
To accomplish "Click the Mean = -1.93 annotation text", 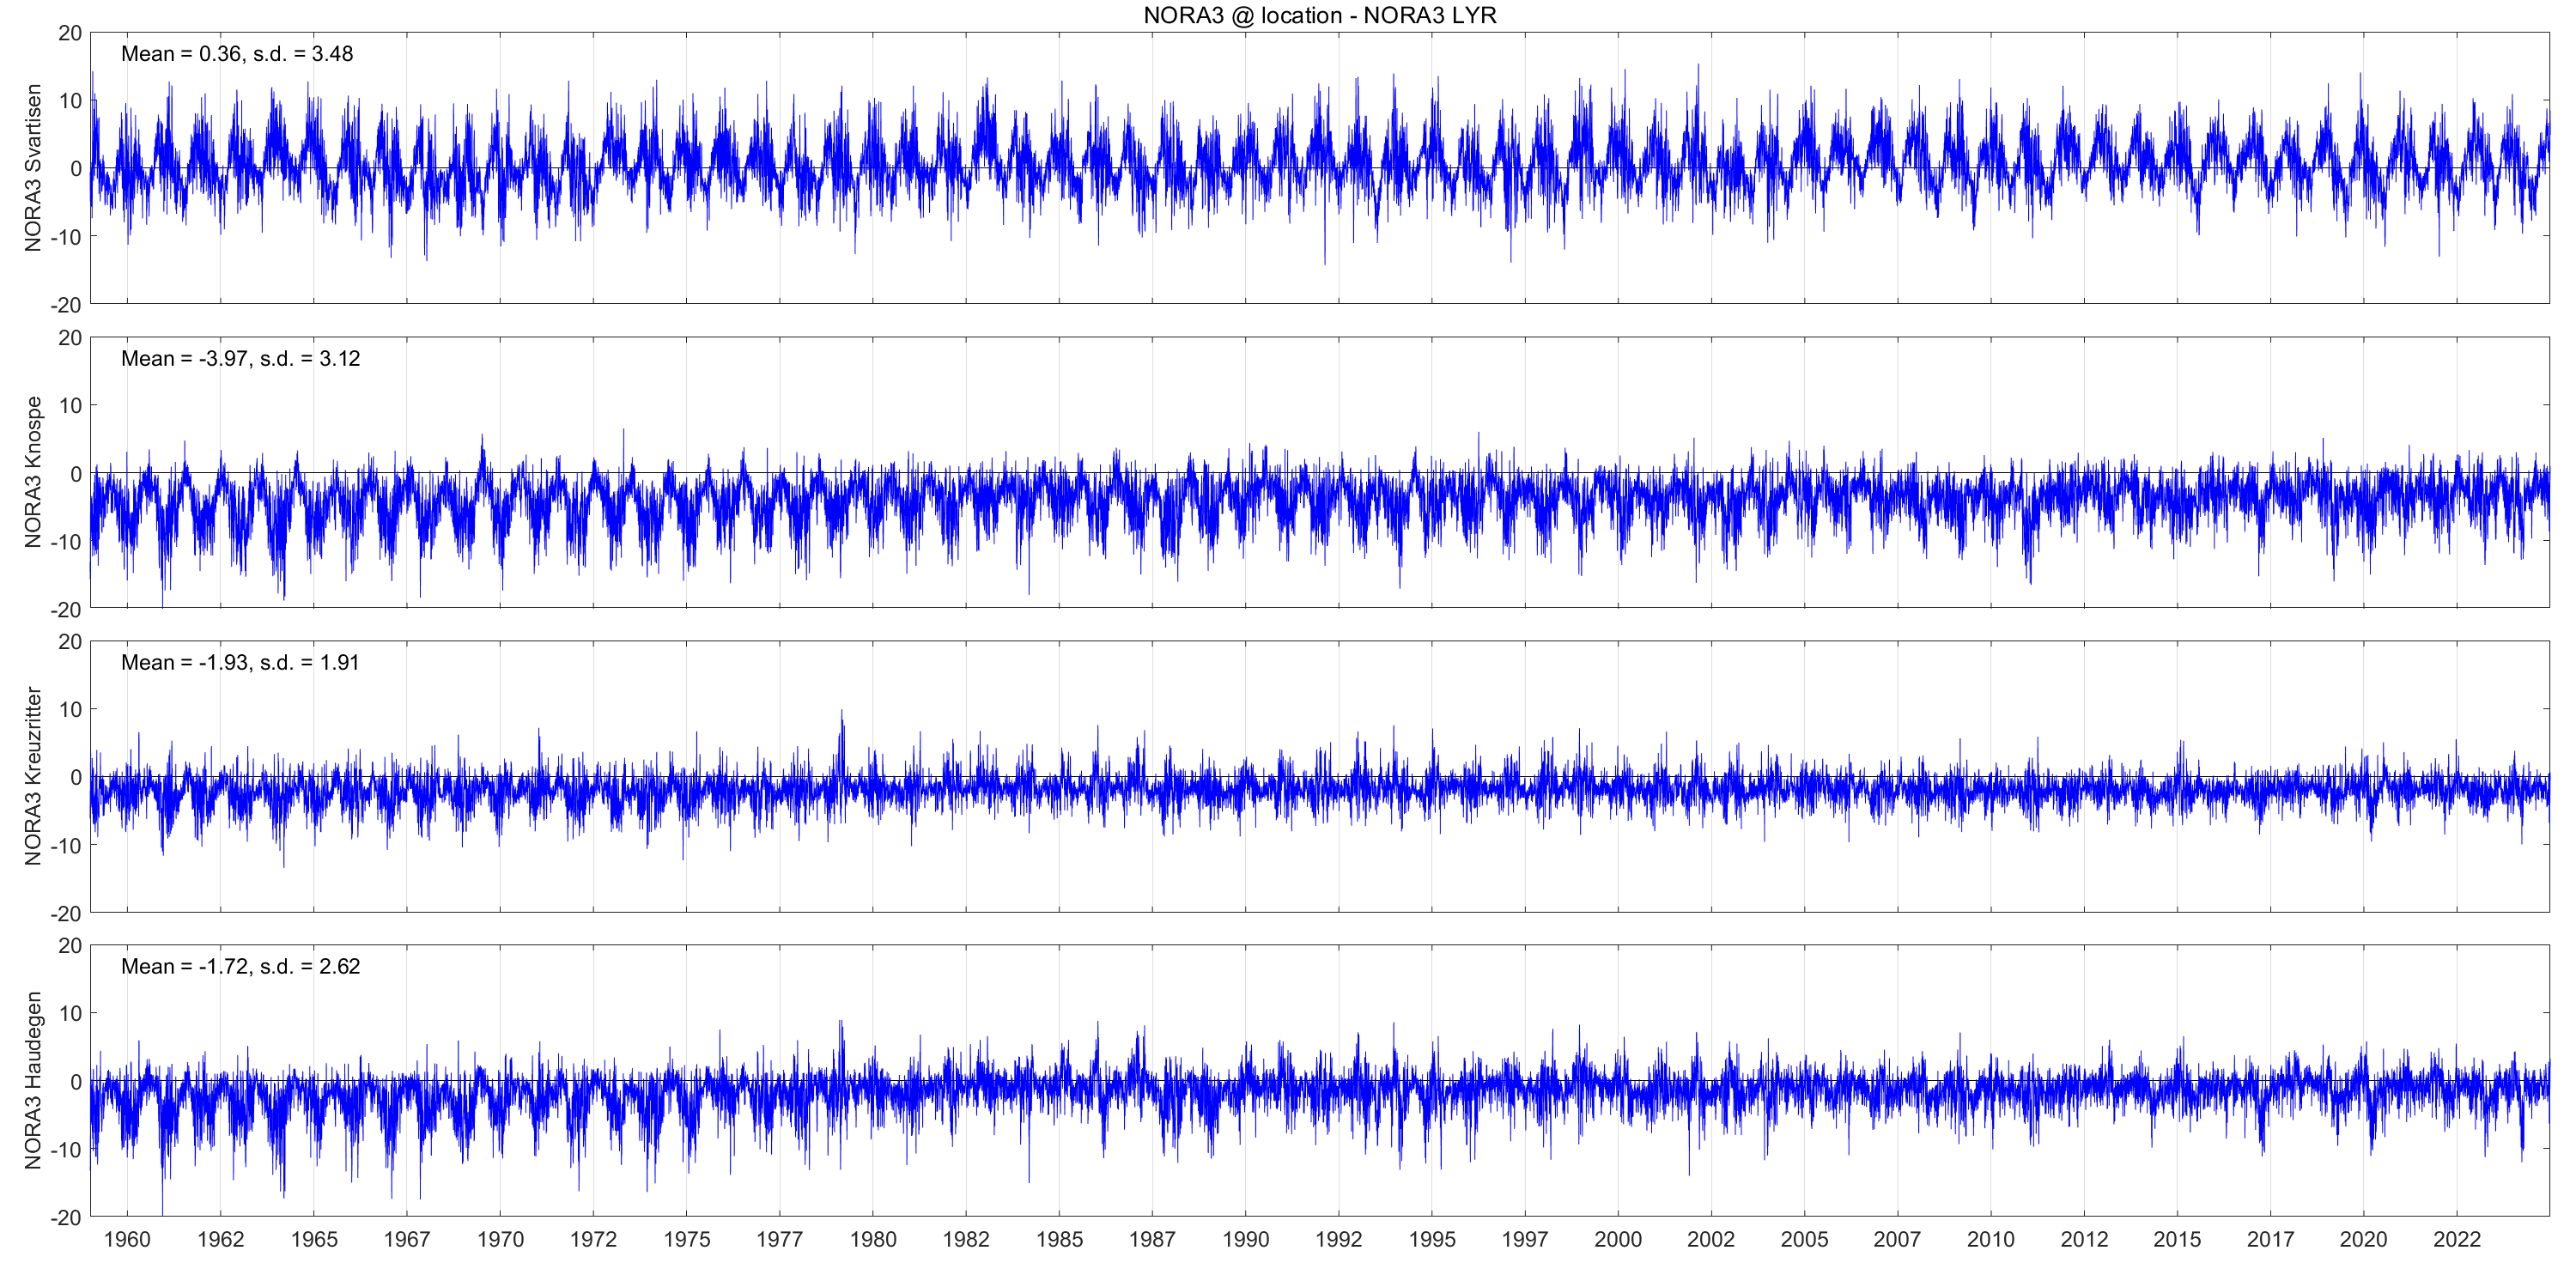I will [240, 662].
